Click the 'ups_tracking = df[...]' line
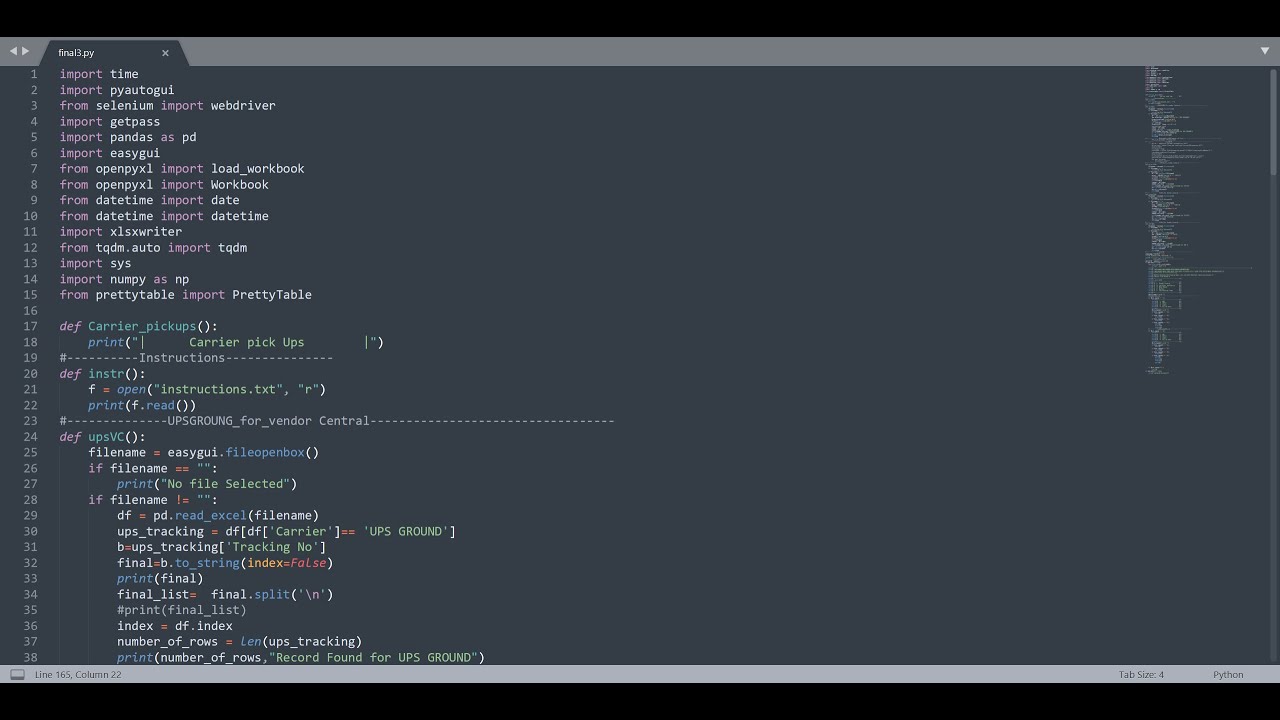Viewport: 1280px width, 720px height. (286, 531)
